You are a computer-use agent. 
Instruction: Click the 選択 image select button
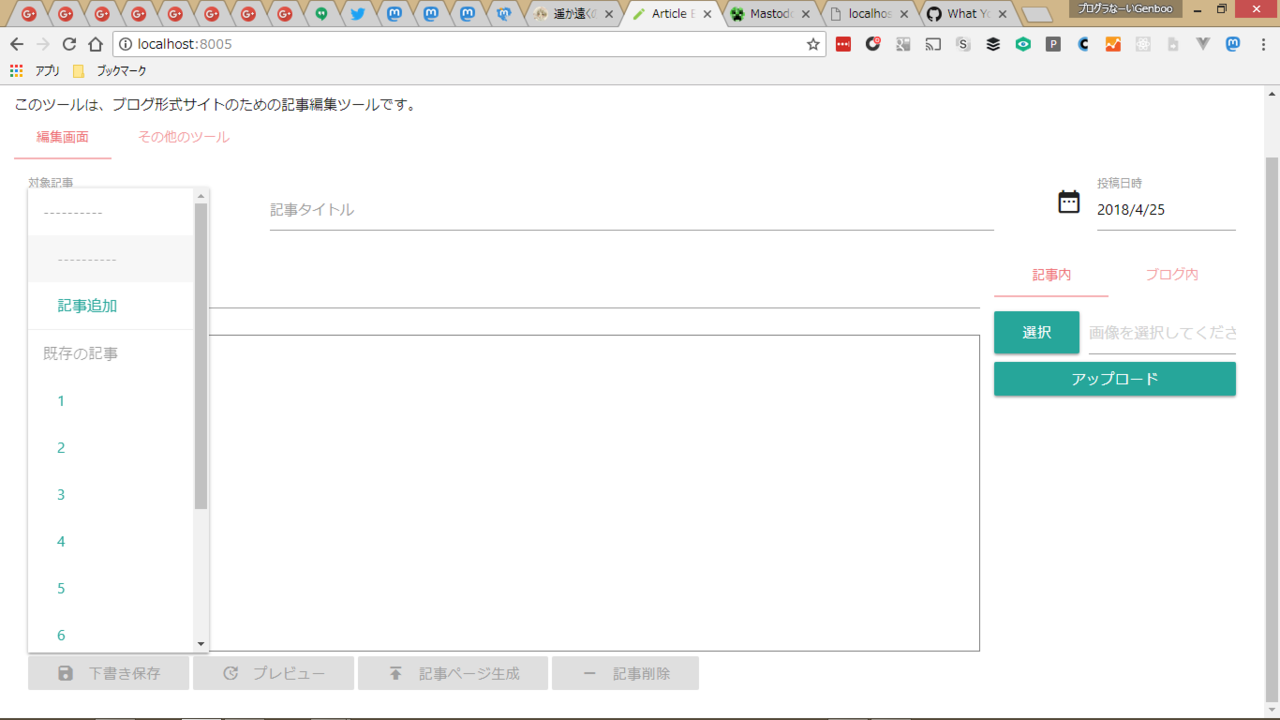pyautogui.click(x=1037, y=333)
